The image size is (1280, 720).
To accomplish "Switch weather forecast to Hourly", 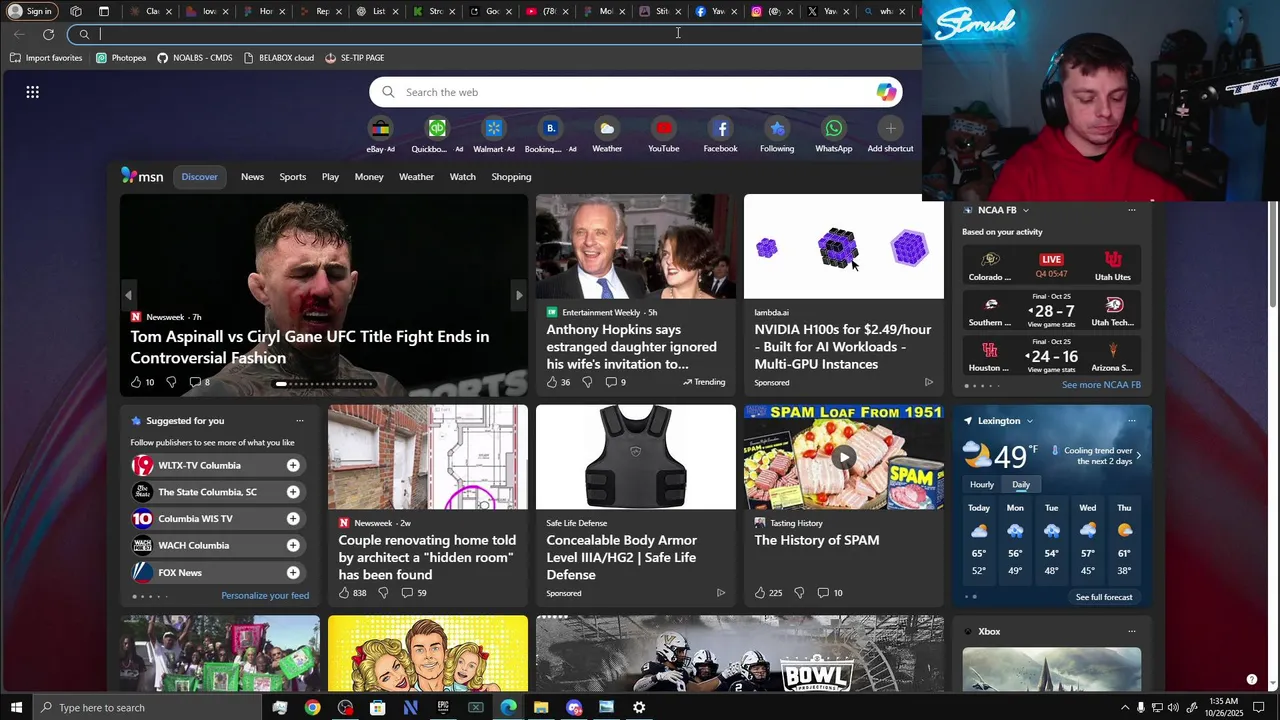I will (x=982, y=484).
